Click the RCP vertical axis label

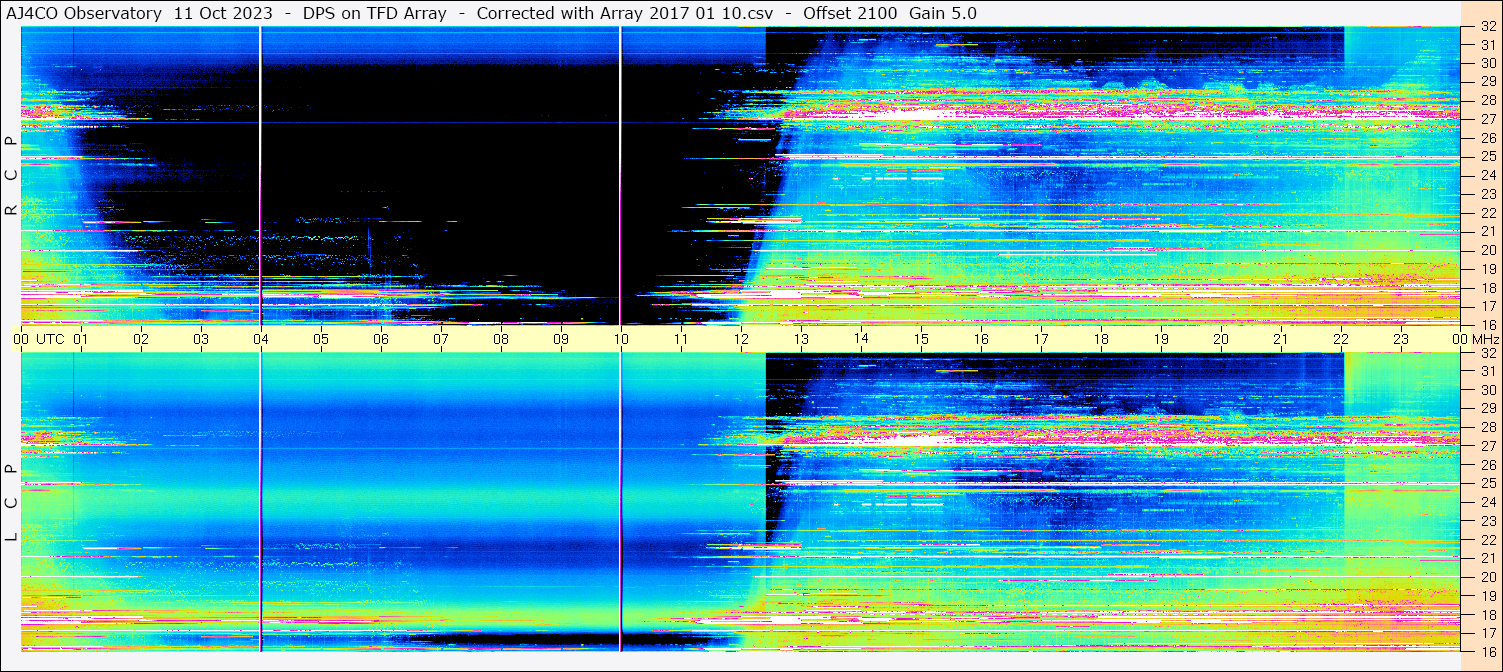10,175
